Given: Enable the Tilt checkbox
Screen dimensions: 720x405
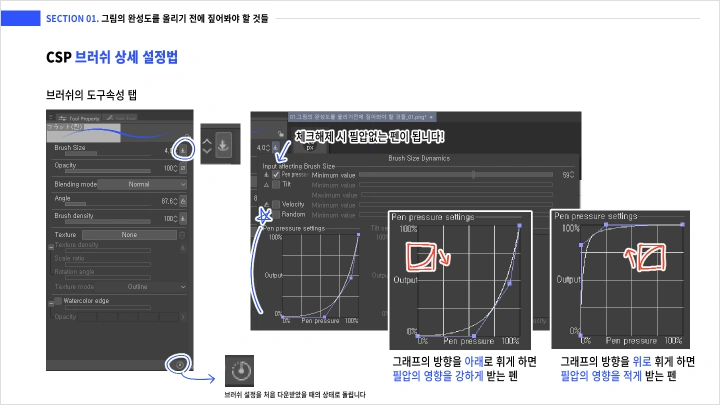Looking at the screenshot, I should [x=275, y=184].
